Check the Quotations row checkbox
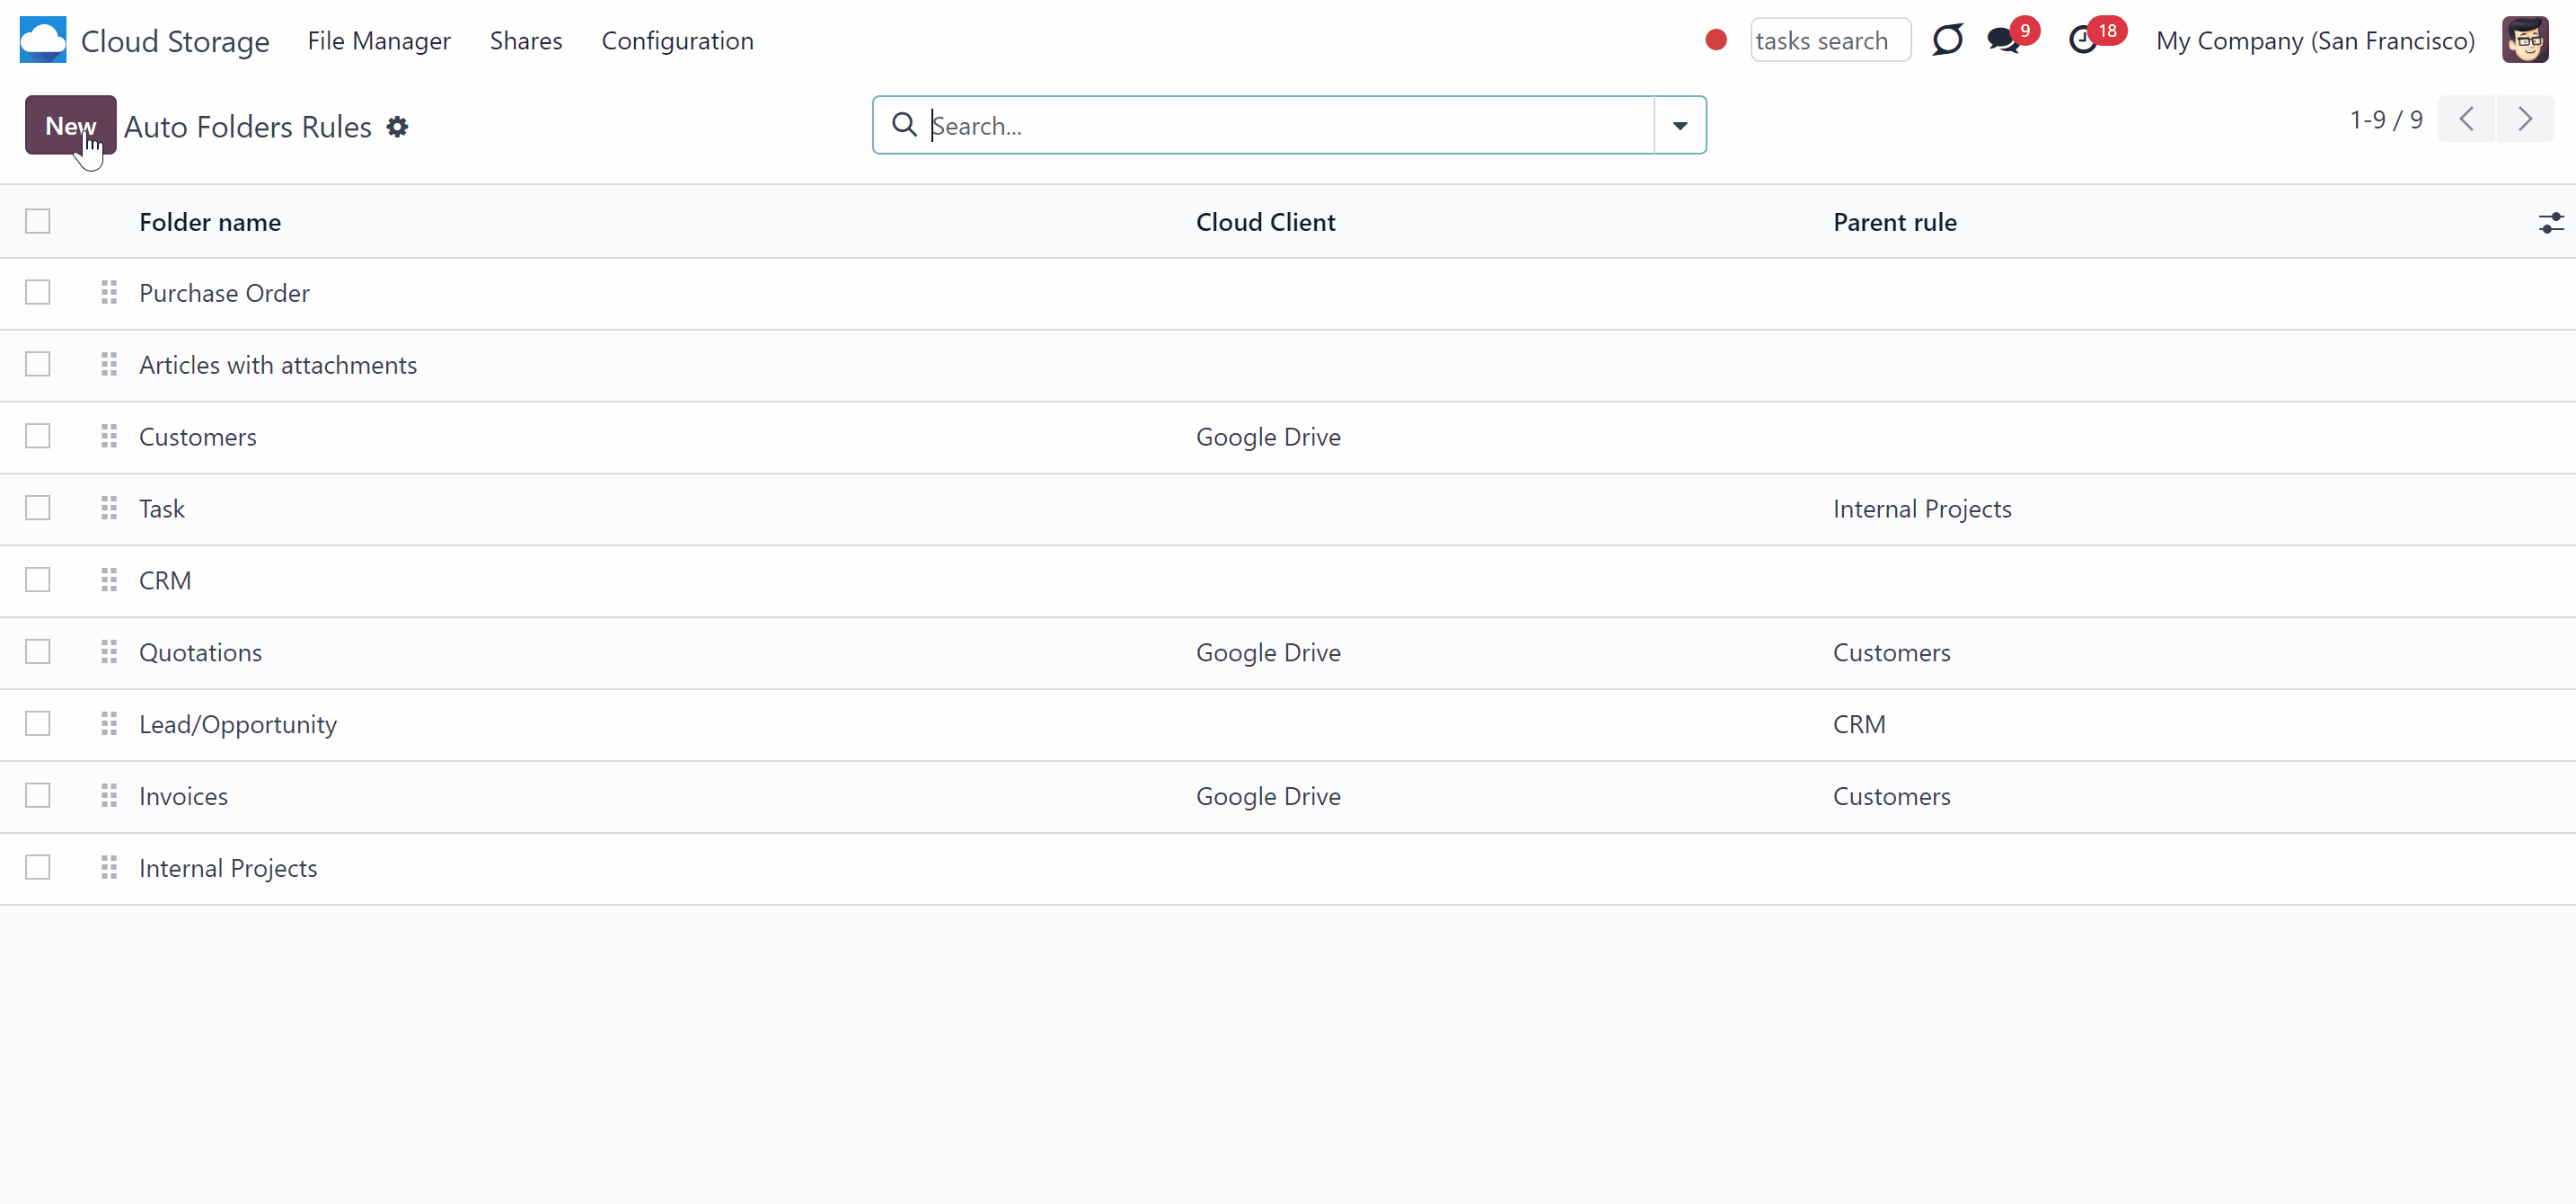Viewport: 2576px width, 1204px height. pos(38,652)
